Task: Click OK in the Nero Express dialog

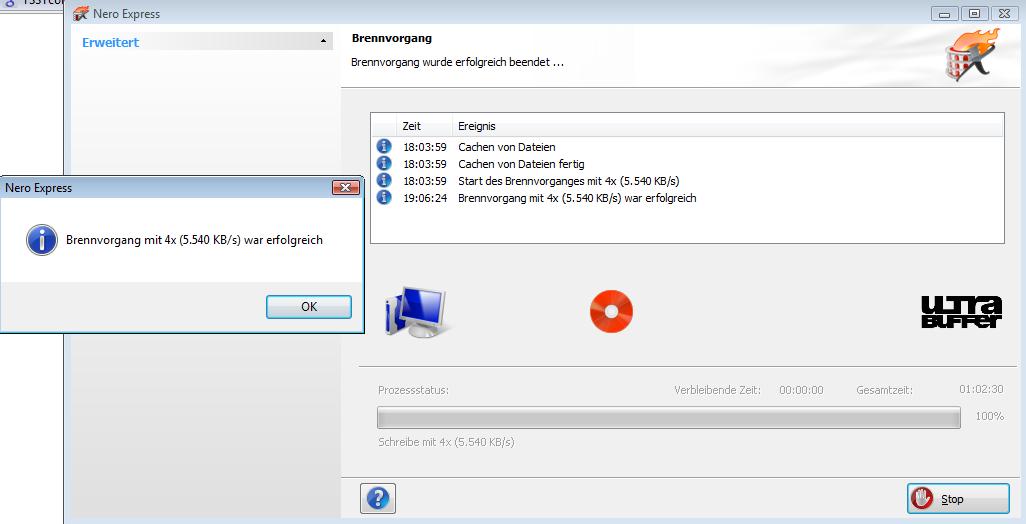Action: click(x=309, y=307)
